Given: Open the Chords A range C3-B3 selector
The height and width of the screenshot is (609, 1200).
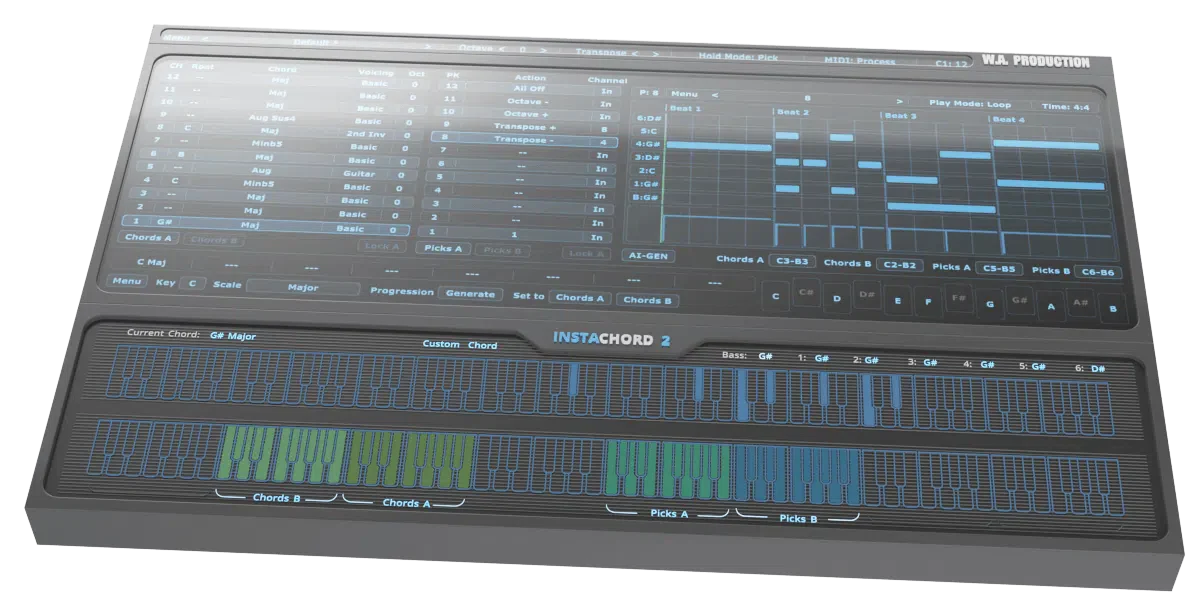Looking at the screenshot, I should (x=792, y=261).
